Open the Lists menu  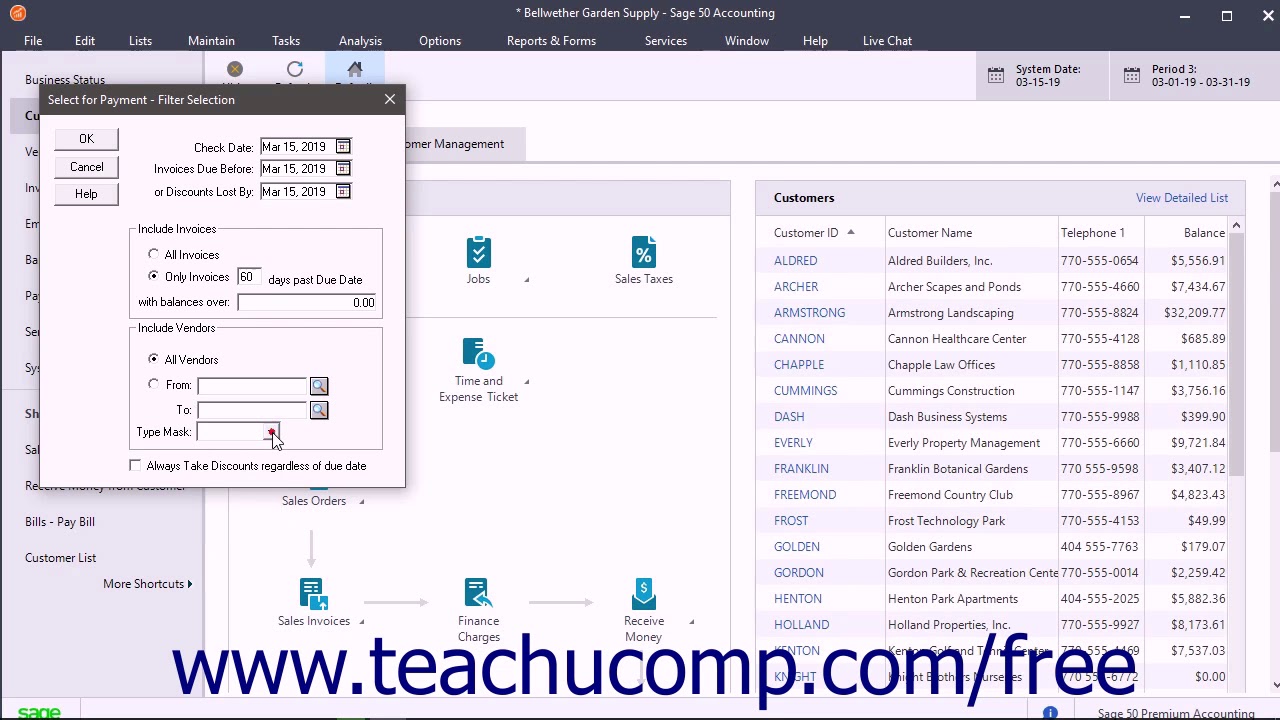click(140, 41)
